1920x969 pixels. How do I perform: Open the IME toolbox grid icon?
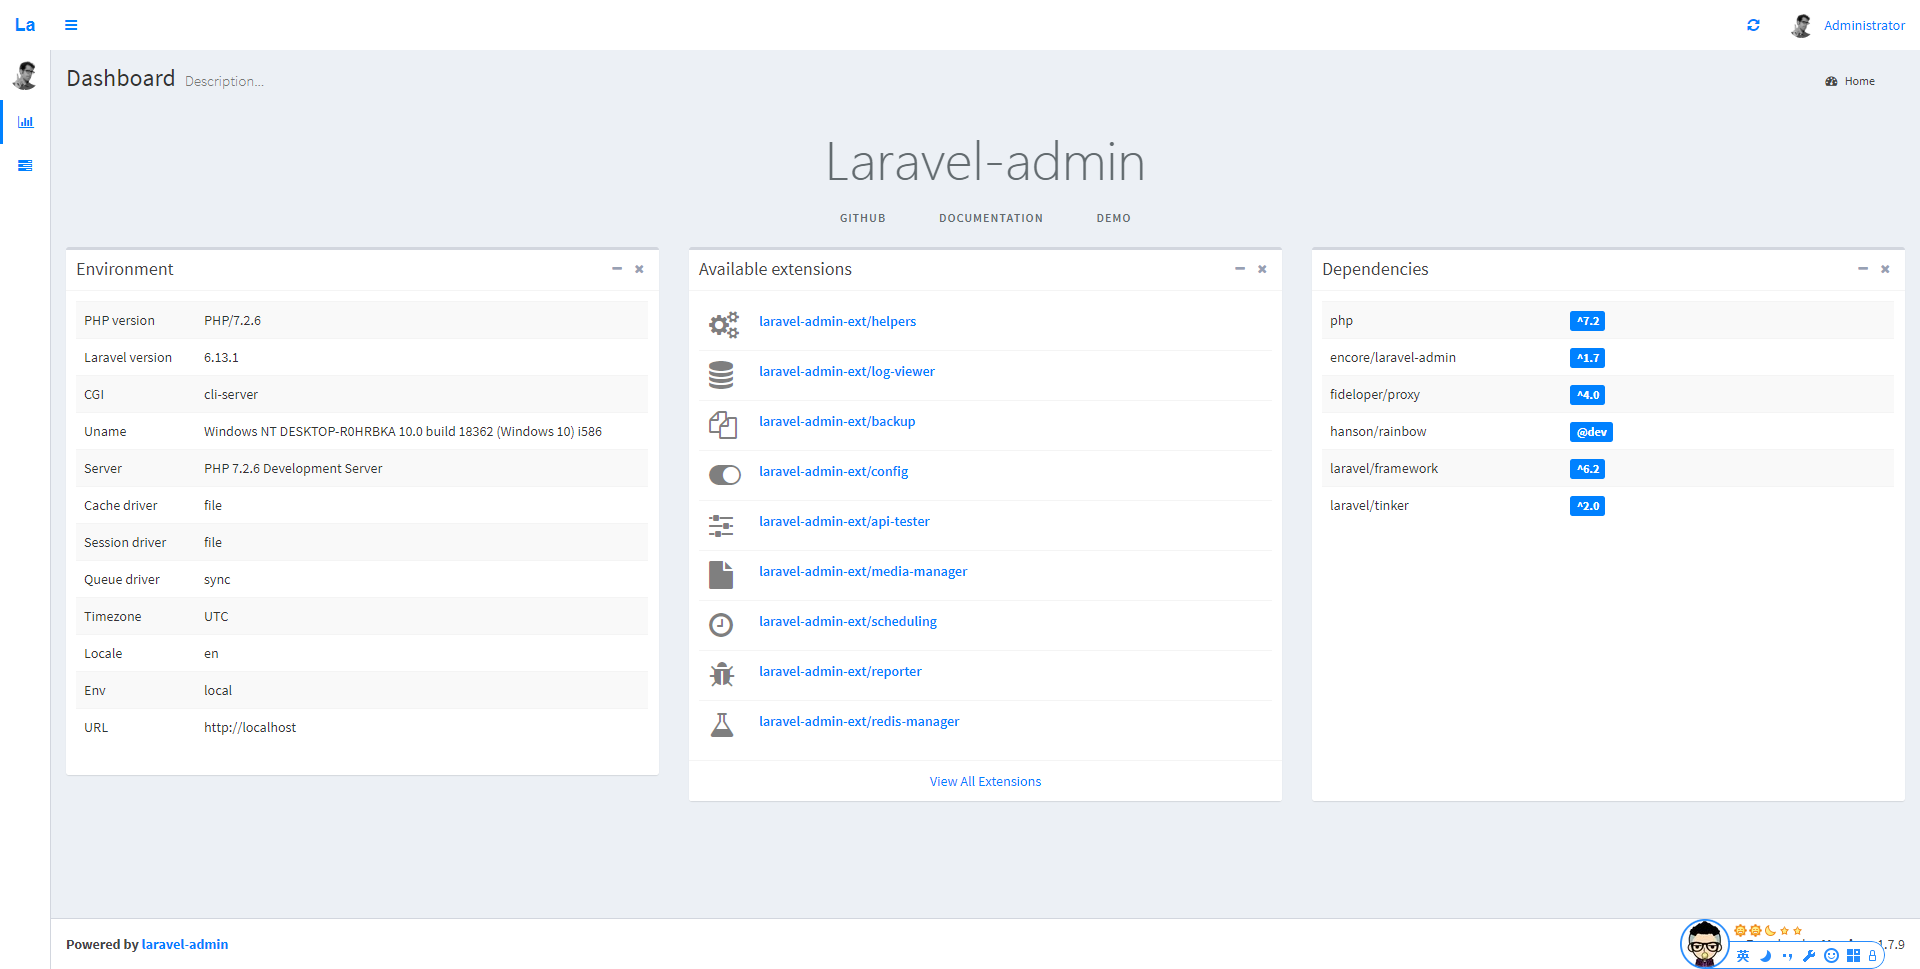[1853, 955]
